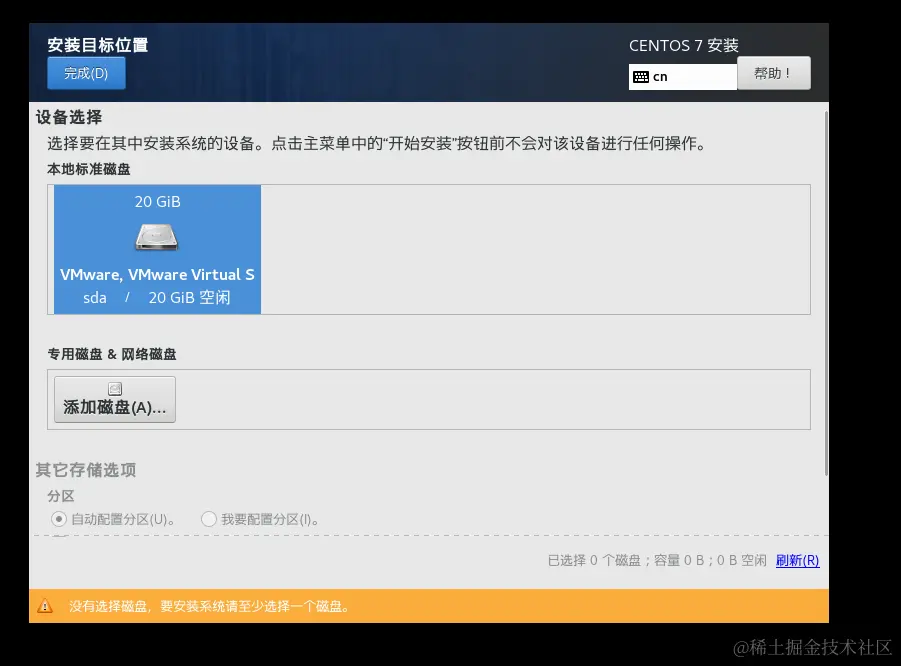Click the 其它存储选项 heading
Image resolution: width=901 pixels, height=666 pixels.
(x=86, y=470)
